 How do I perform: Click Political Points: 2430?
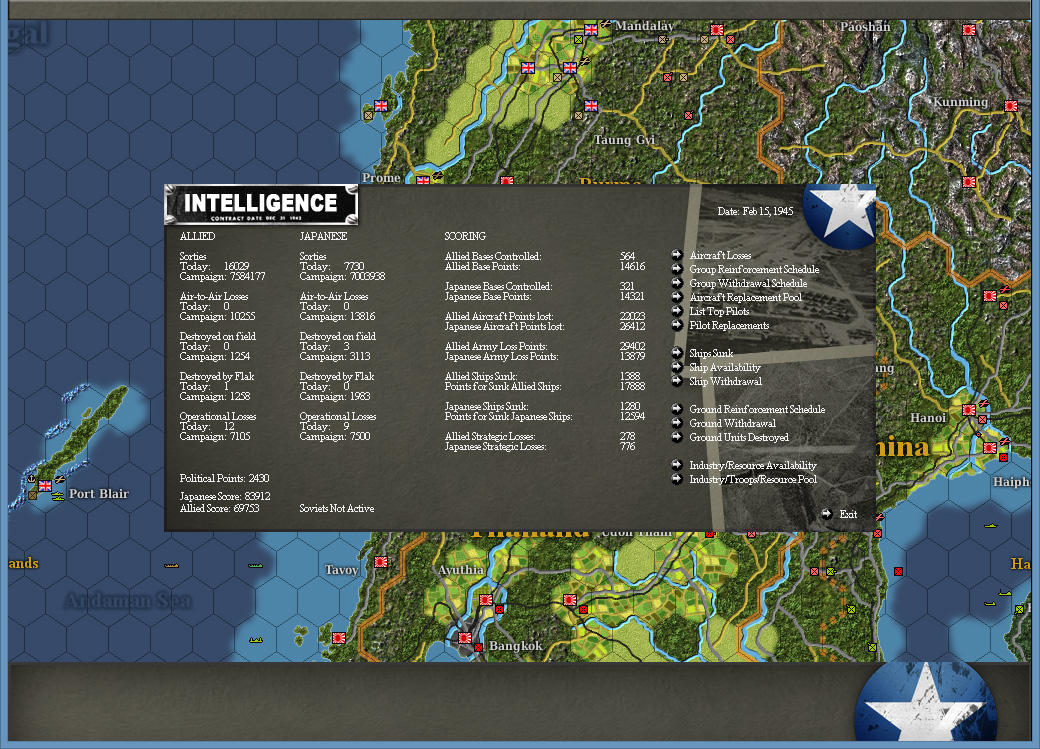pyautogui.click(x=224, y=478)
